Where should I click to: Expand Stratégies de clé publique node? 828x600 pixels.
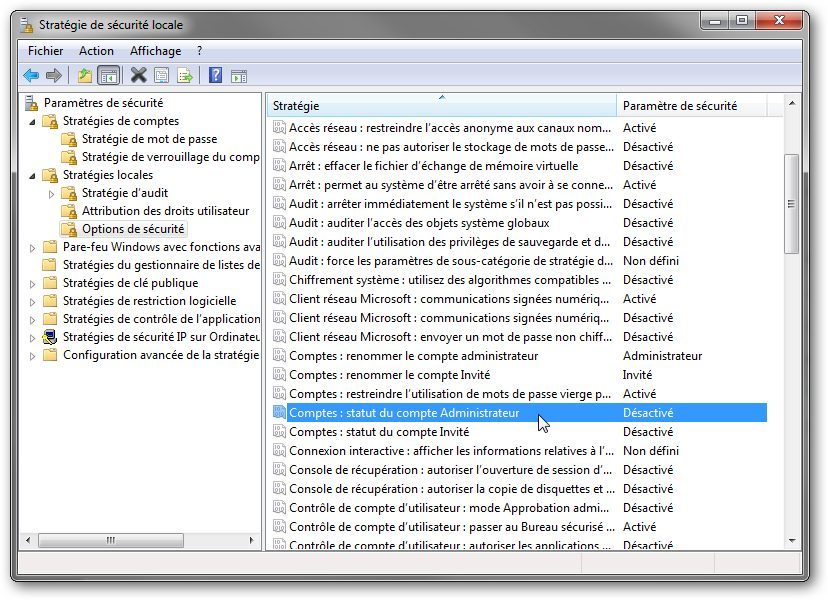[x=32, y=283]
